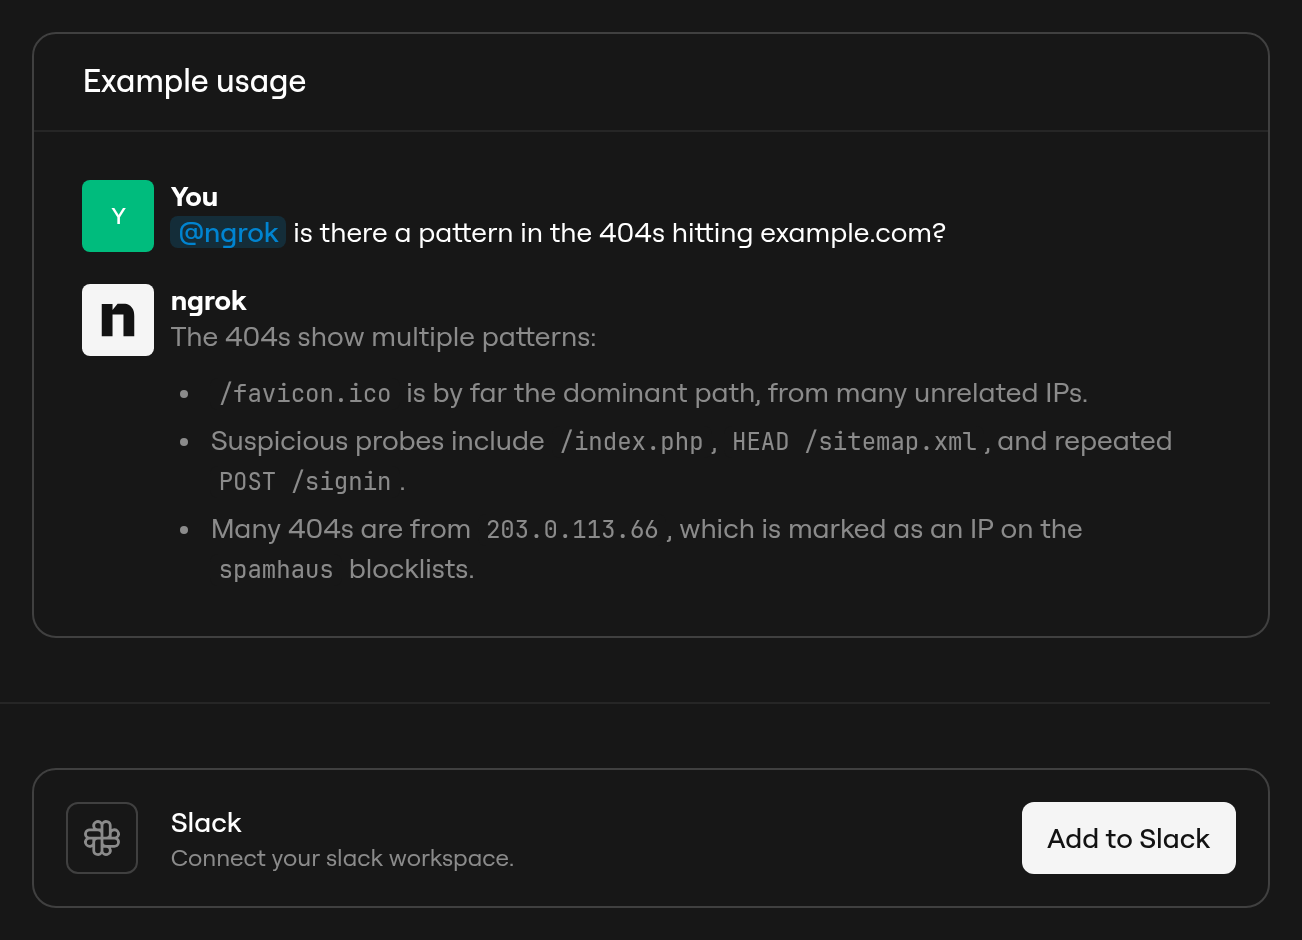Click the You sender name
Viewport: 1302px width, 940px height.
tap(194, 197)
